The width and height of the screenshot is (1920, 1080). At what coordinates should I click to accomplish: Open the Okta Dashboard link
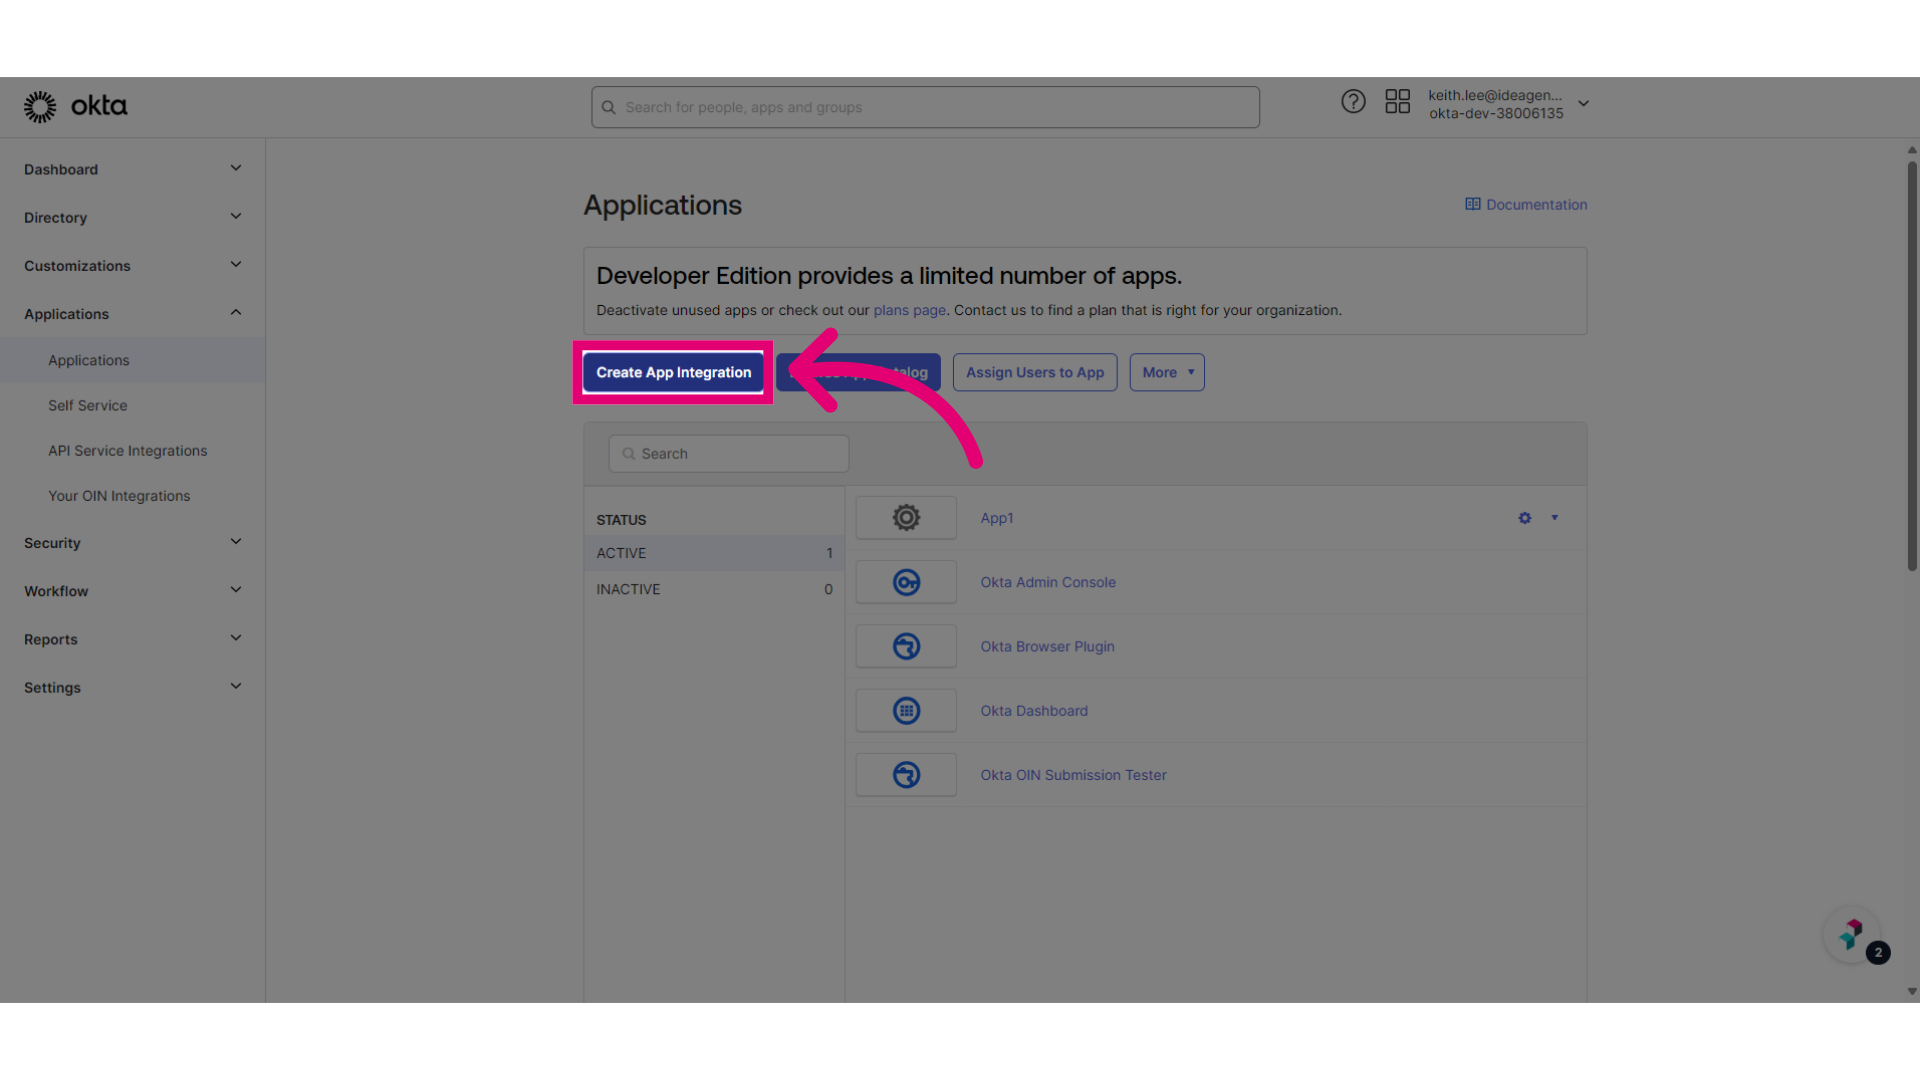coord(1034,711)
